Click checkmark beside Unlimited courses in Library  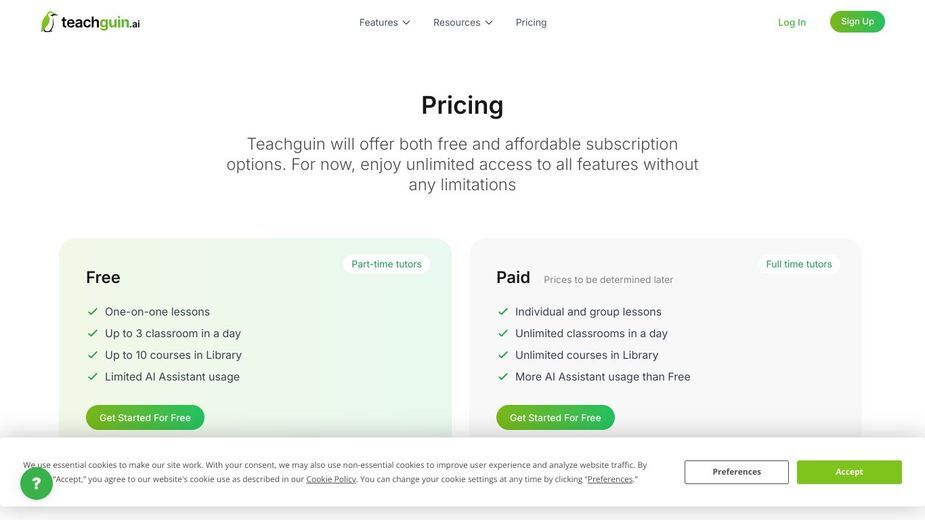[x=503, y=355]
